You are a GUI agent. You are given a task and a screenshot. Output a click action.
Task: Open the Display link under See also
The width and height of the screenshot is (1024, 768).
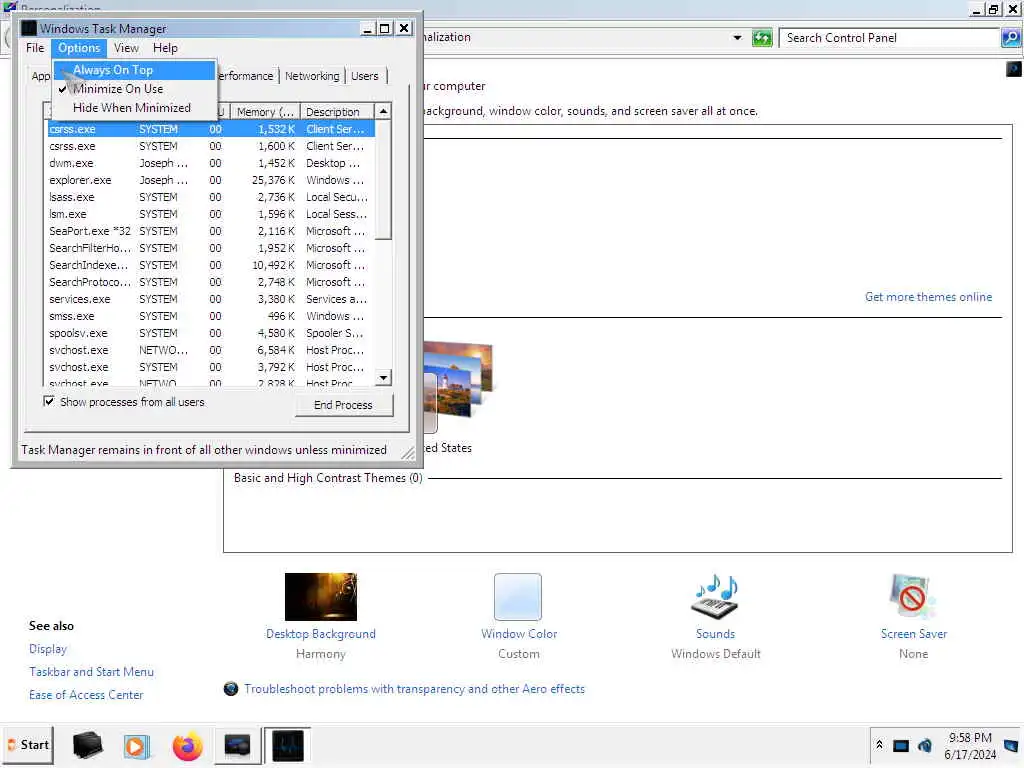48,649
